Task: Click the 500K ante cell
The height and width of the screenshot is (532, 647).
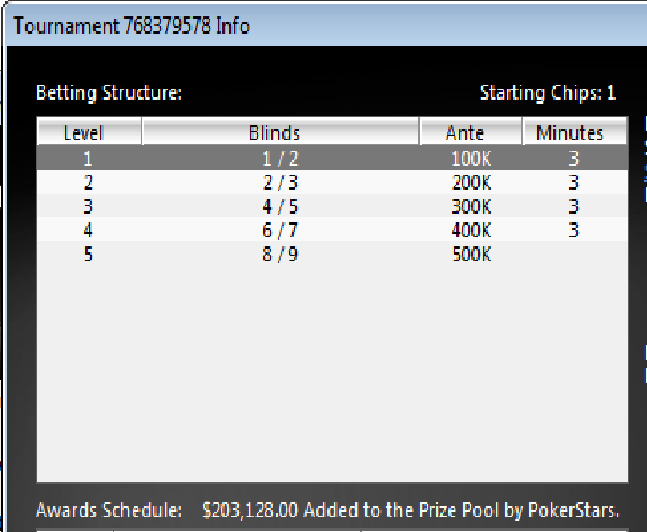Action: coord(470,254)
